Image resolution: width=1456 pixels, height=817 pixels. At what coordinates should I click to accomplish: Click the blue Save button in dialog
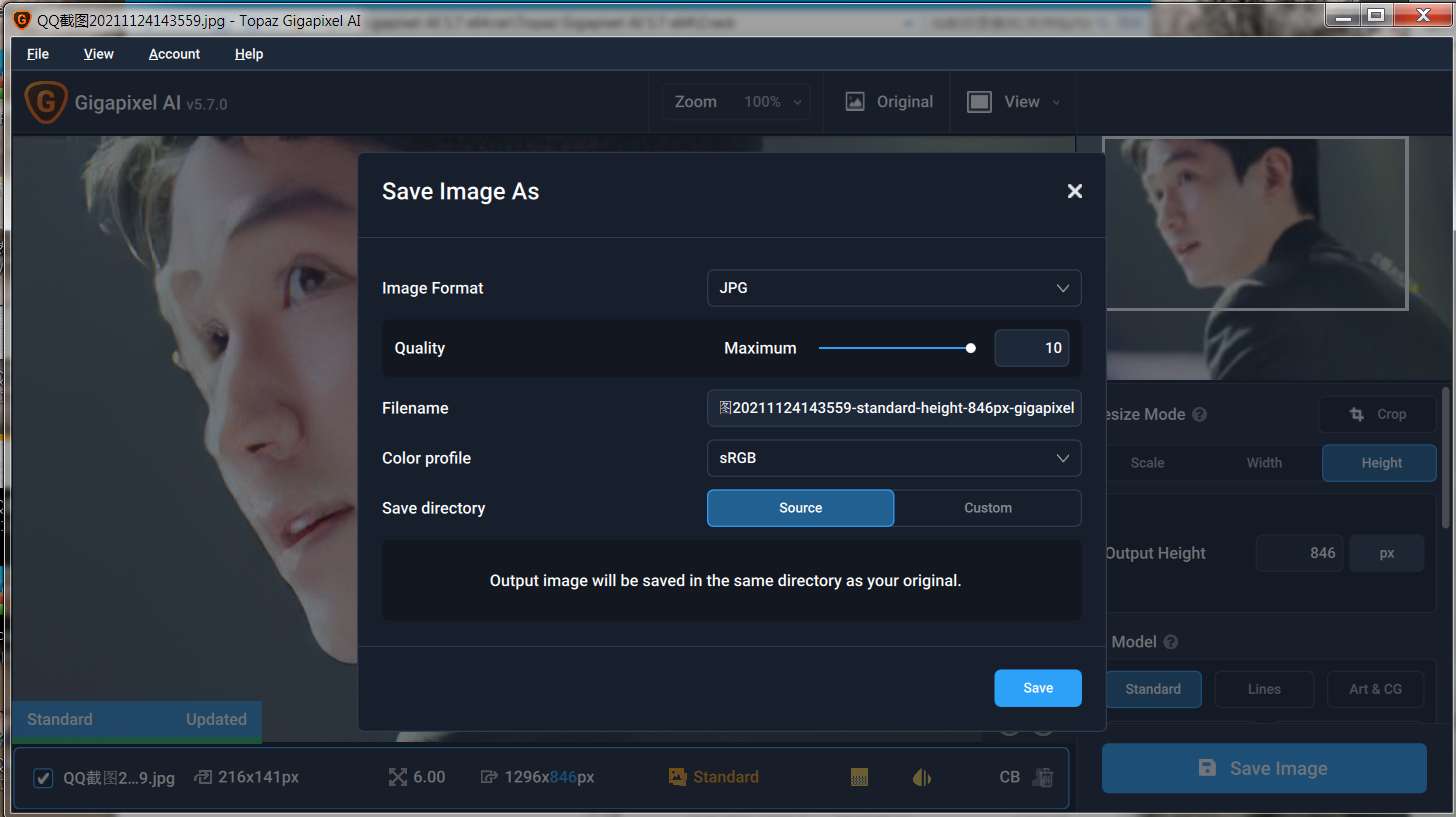1038,688
